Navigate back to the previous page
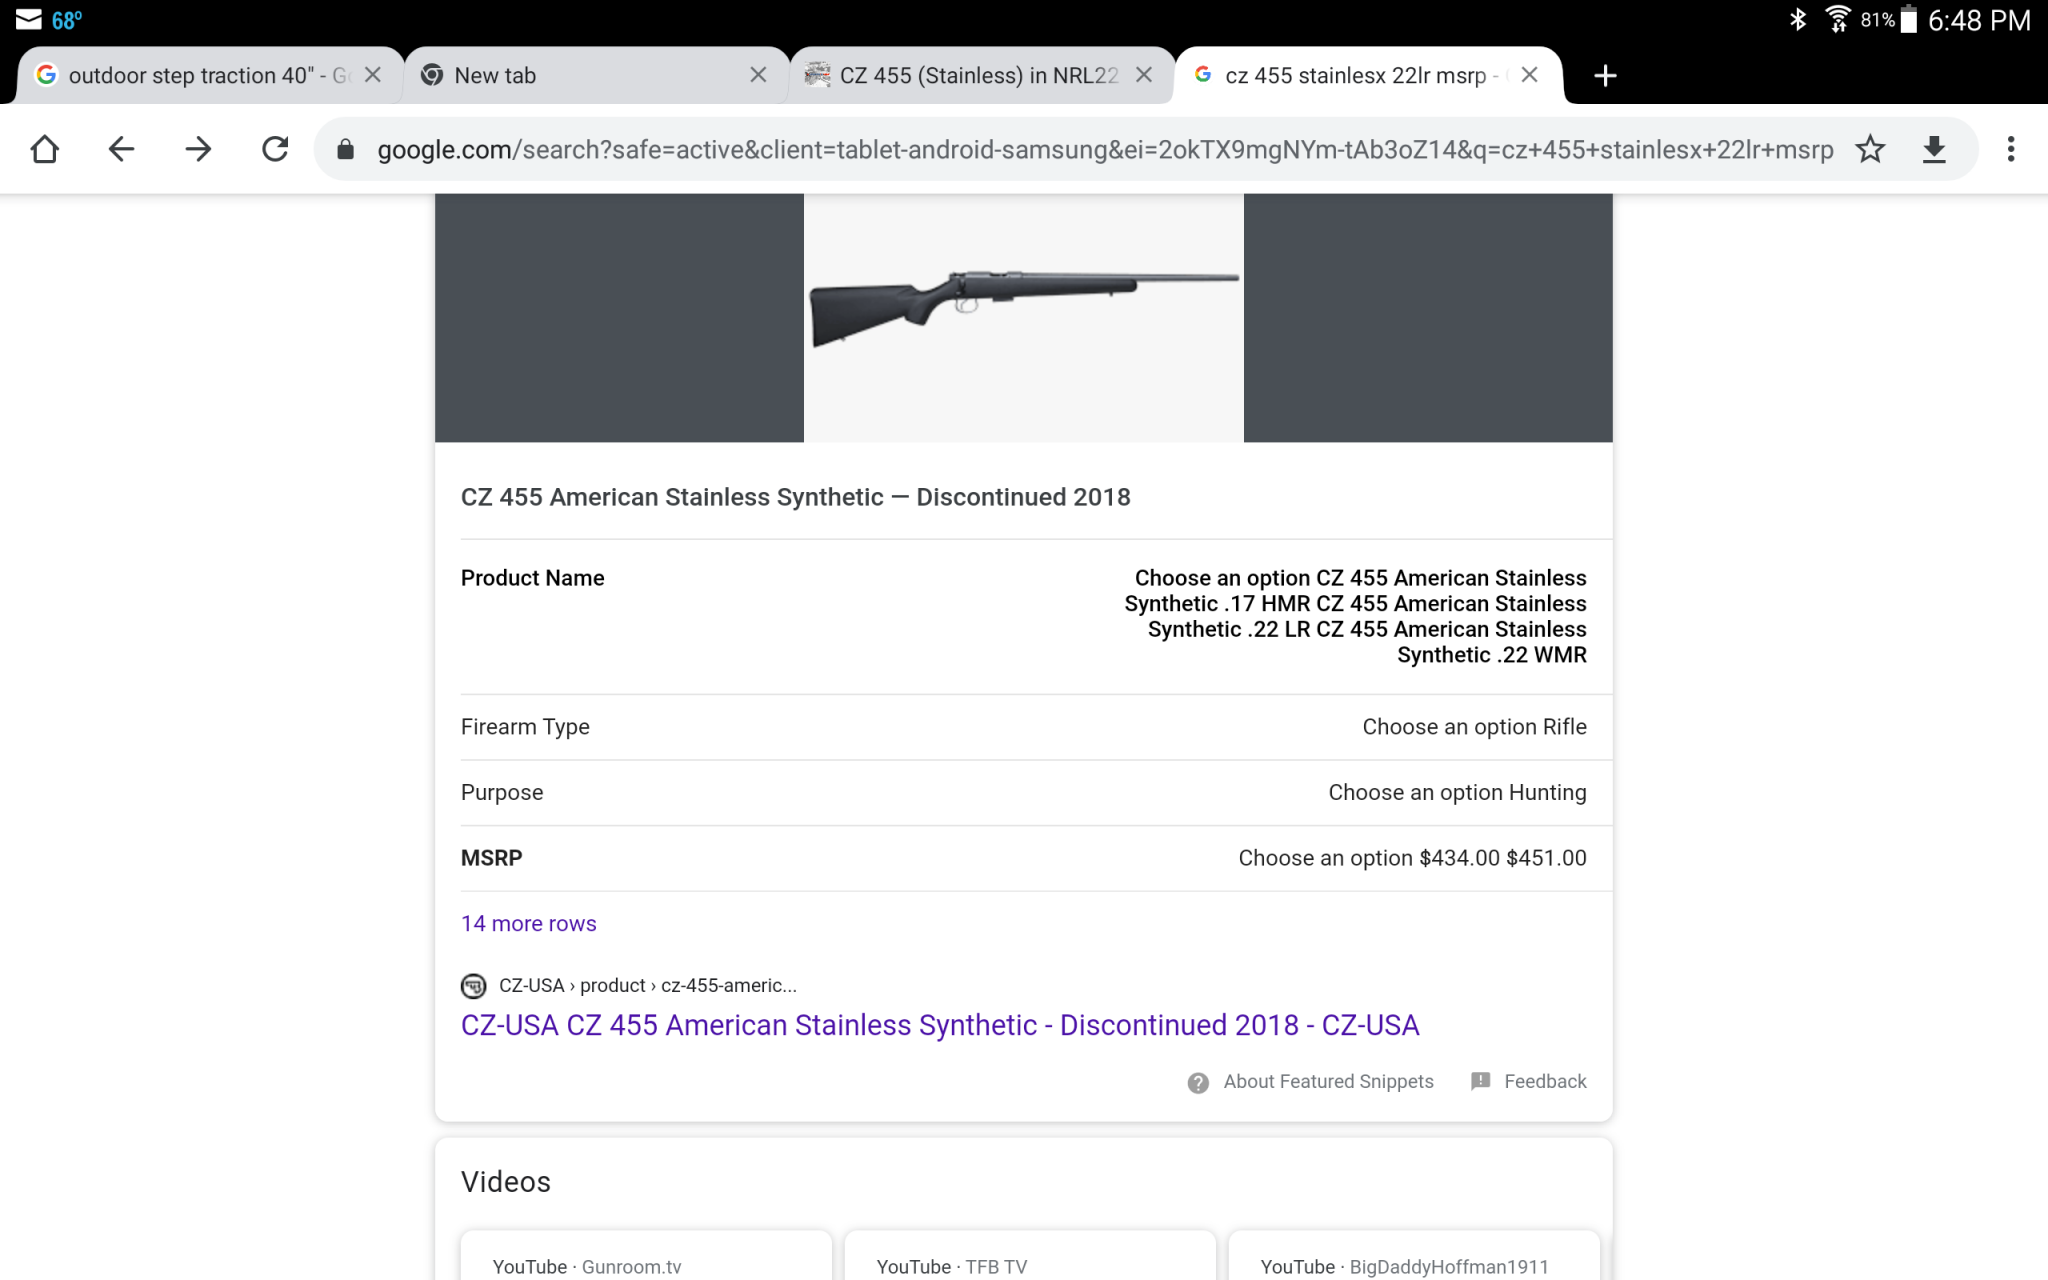Image resolution: width=2048 pixels, height=1280 pixels. (x=121, y=150)
